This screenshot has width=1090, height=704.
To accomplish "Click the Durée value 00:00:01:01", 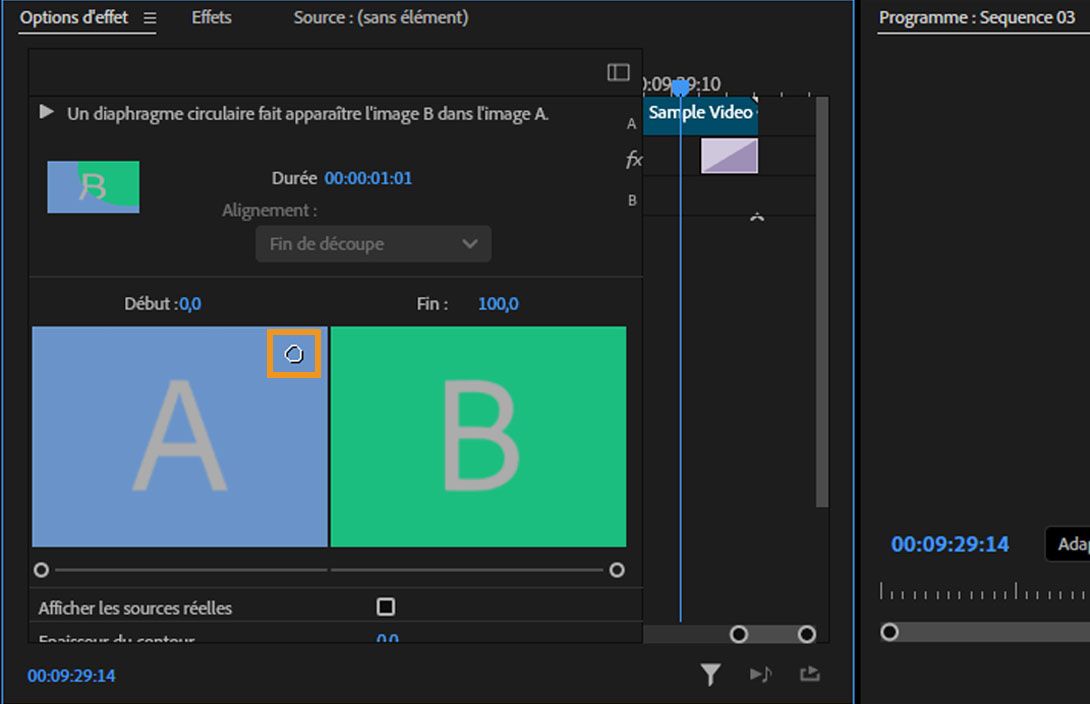I will [368, 178].
